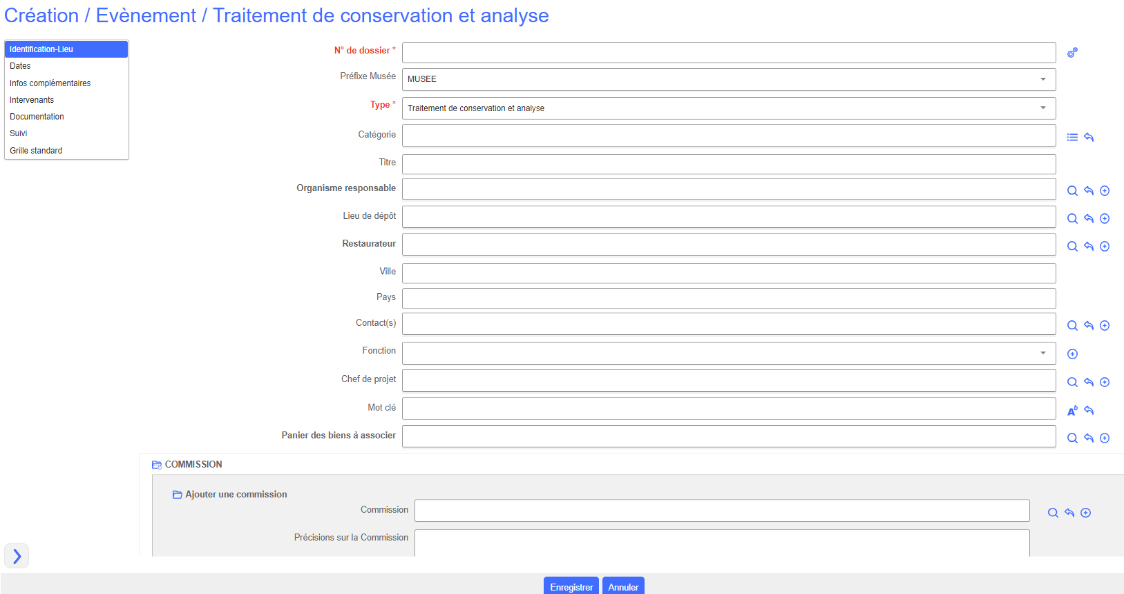Search contacts using the Contact(s) magnifier icon
1124x594 pixels.
[x=1071, y=326]
